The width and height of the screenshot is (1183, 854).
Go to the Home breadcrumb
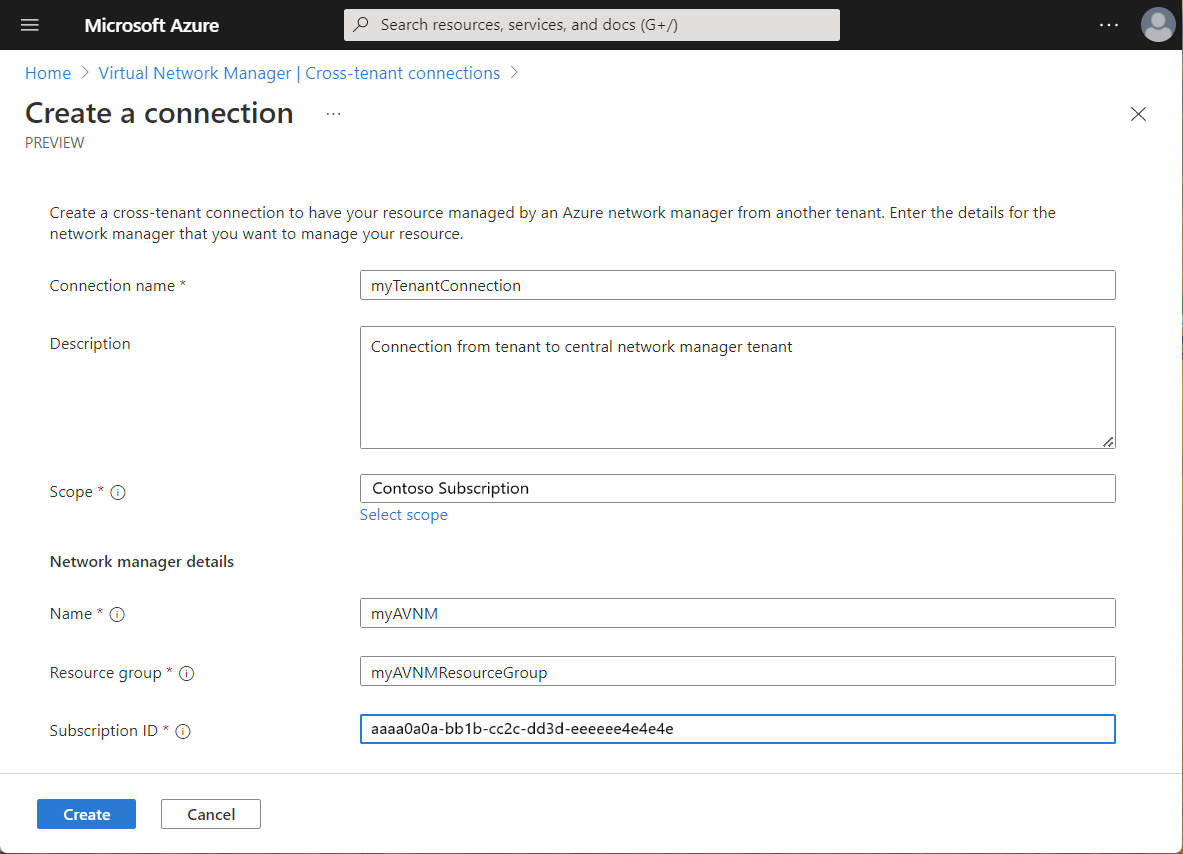click(x=48, y=73)
